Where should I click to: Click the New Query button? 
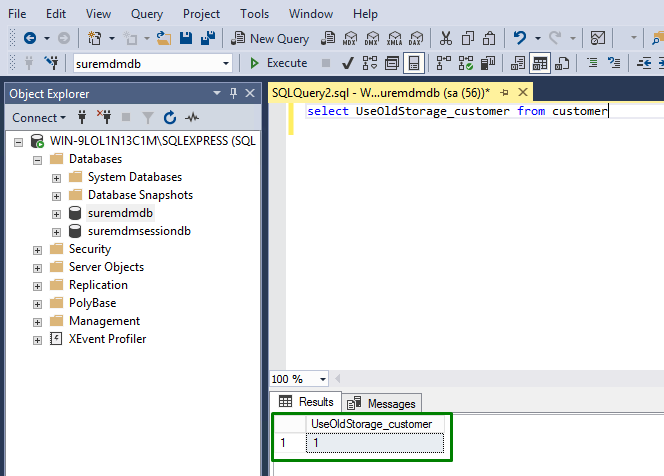coord(270,39)
